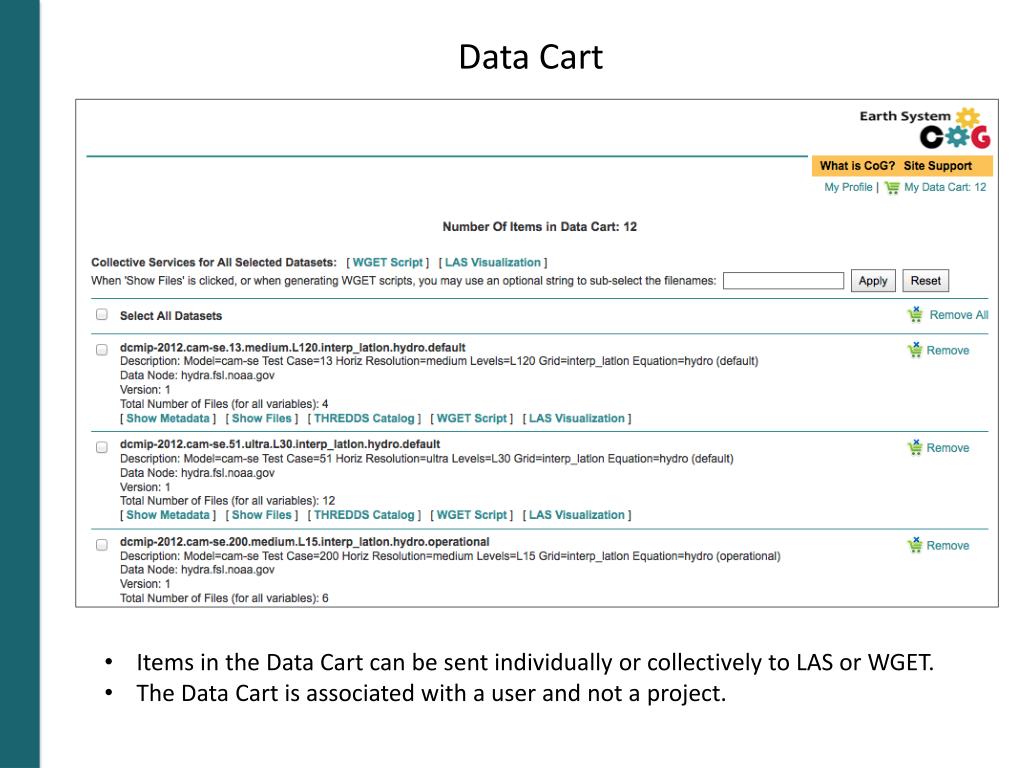Image resolution: width=1024 pixels, height=768 pixels.
Task: Click the My Data Cart shopping cart icon
Action: pos(892,188)
